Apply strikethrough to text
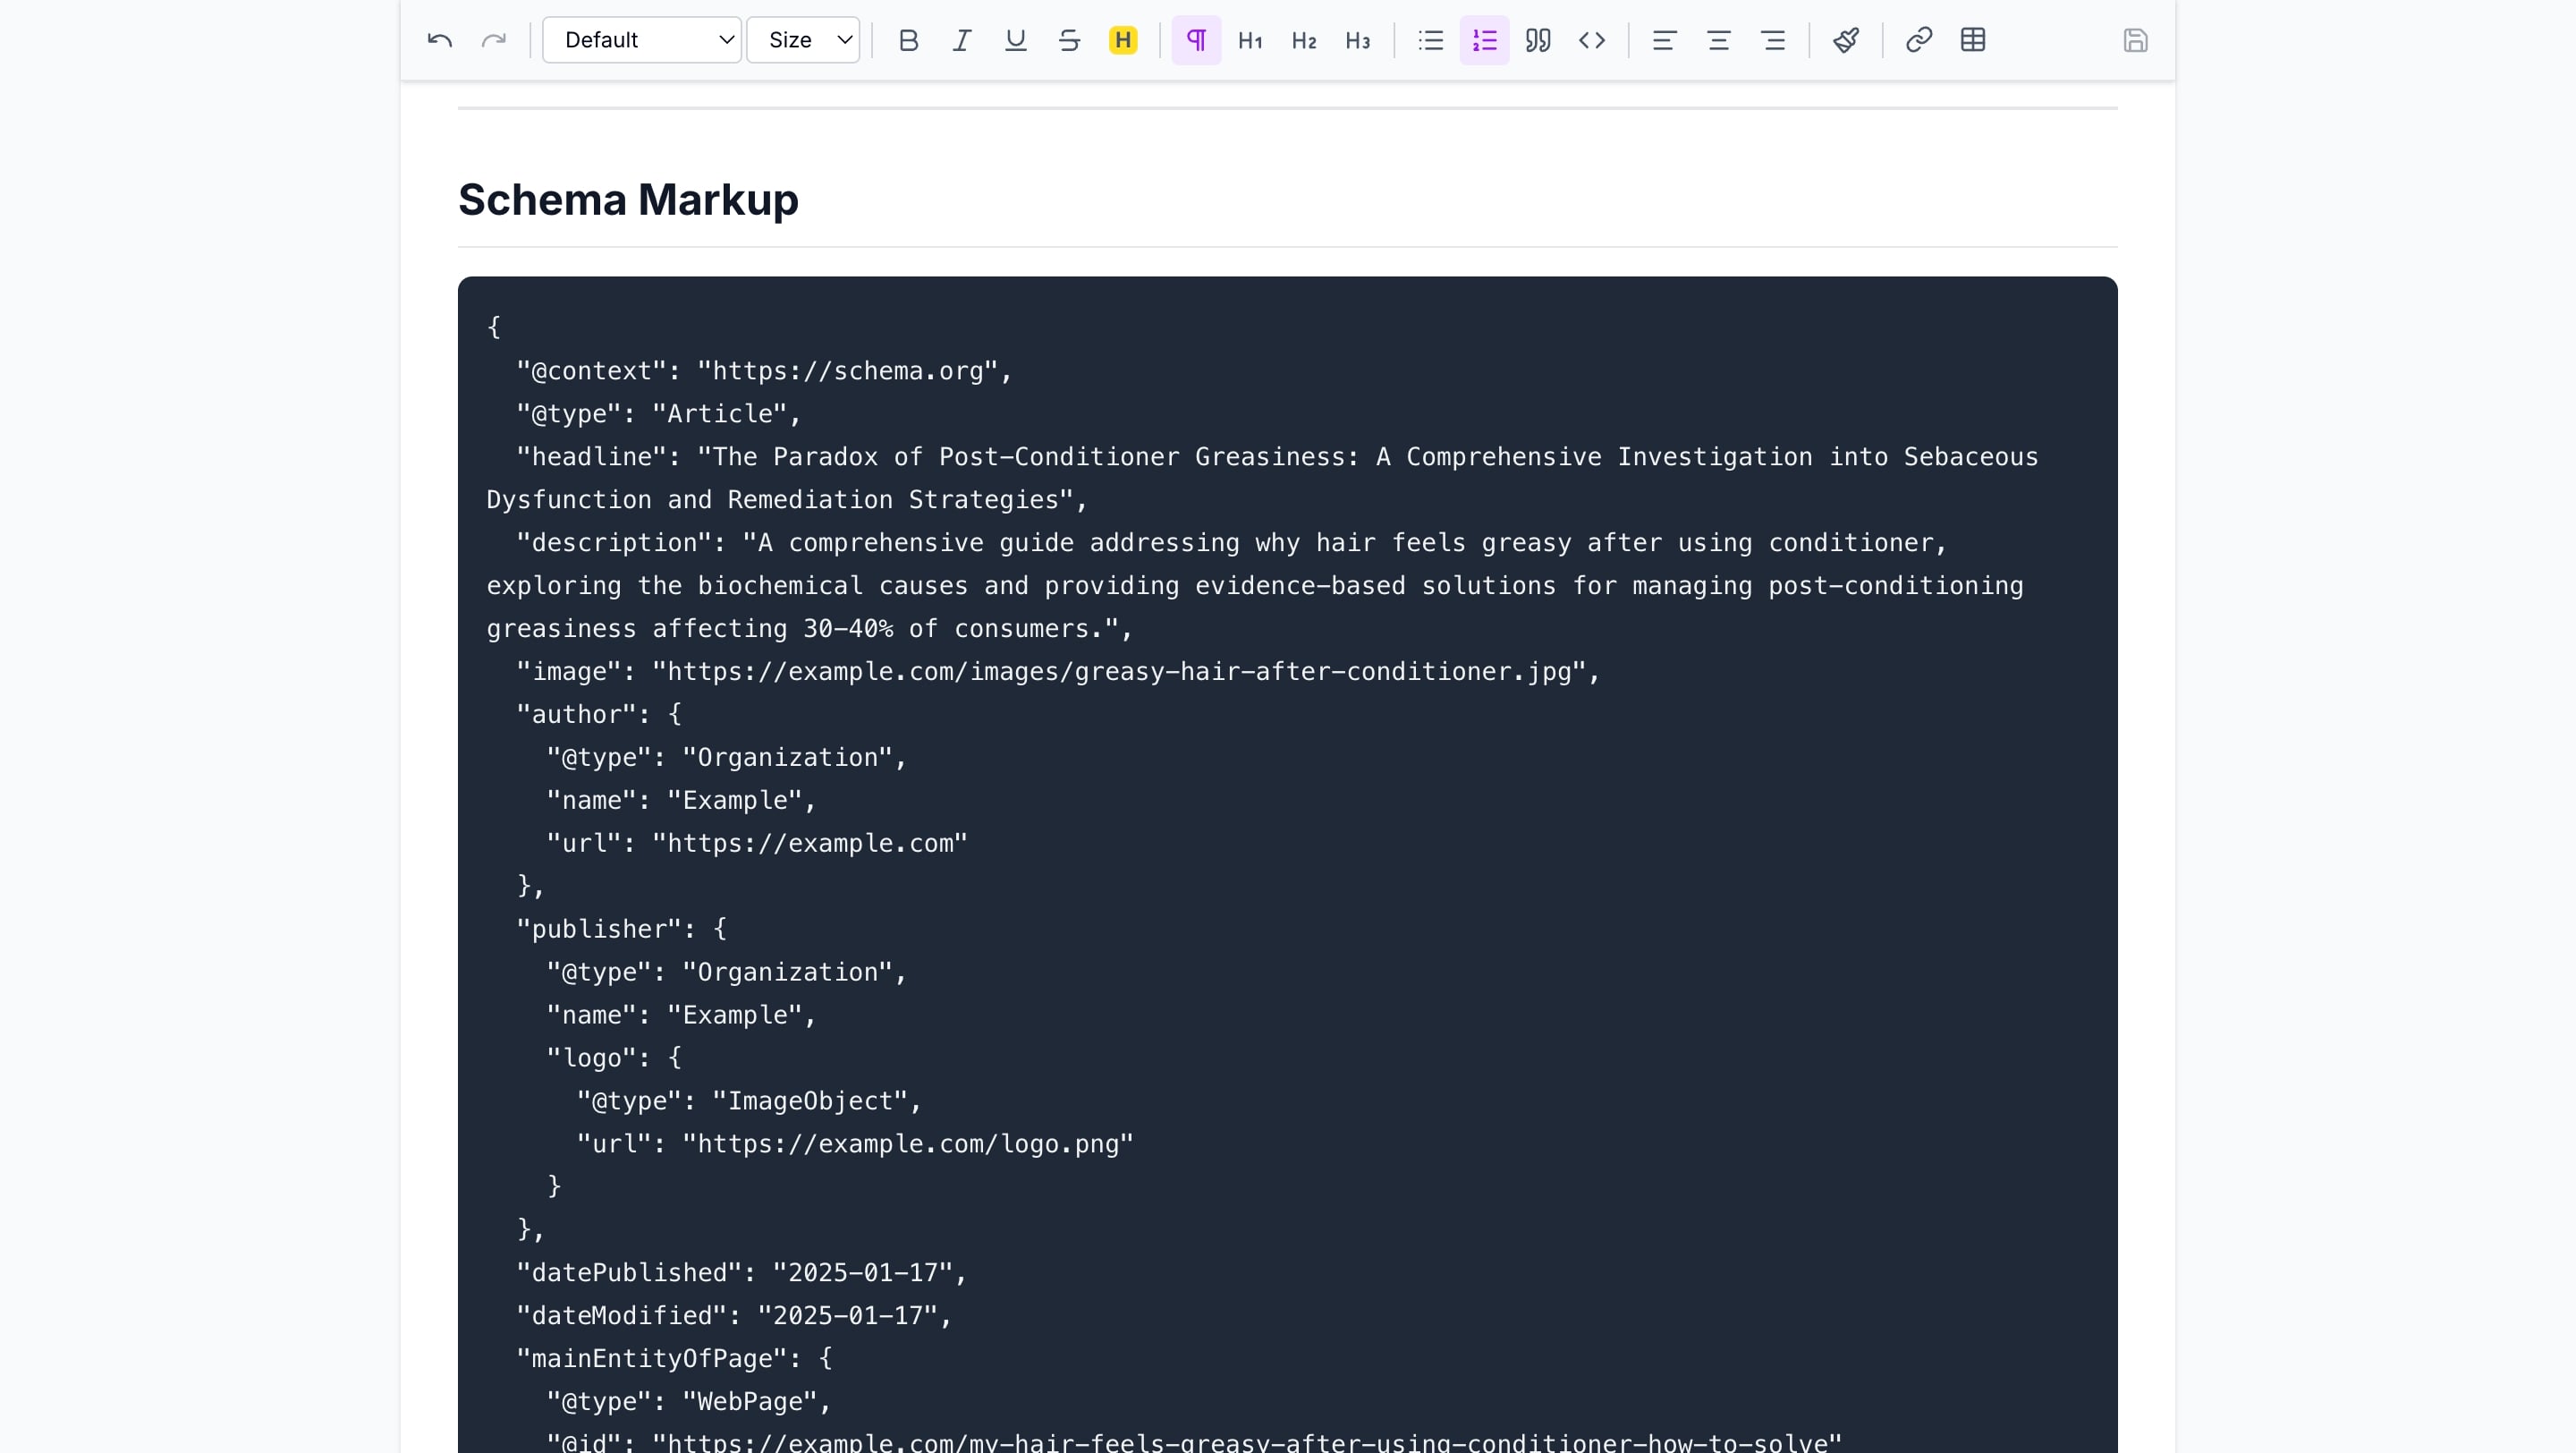Screen dimensions: 2576x1453 pos(1069,40)
